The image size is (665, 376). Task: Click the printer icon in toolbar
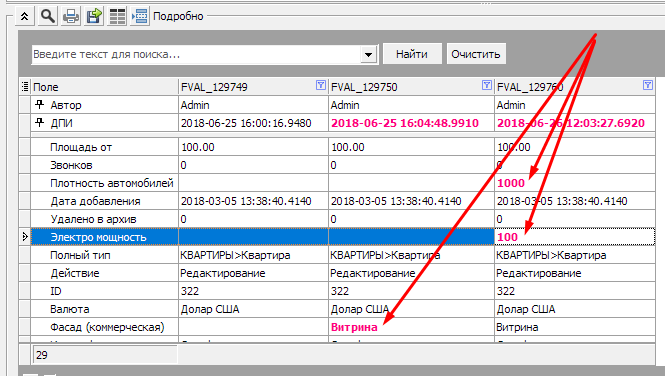pos(70,17)
